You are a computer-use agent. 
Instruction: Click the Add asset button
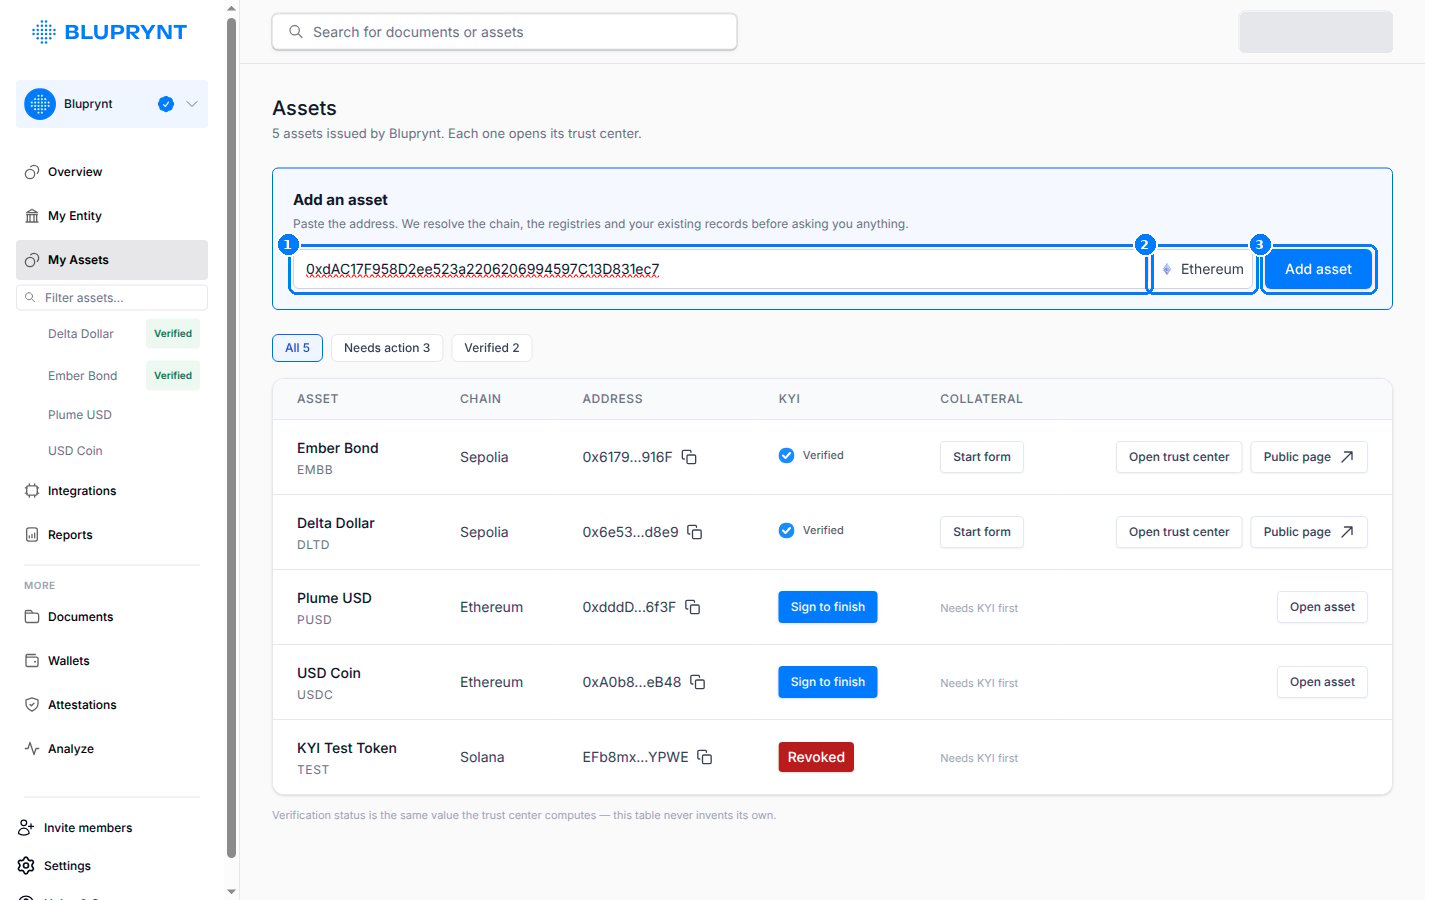(x=1318, y=269)
